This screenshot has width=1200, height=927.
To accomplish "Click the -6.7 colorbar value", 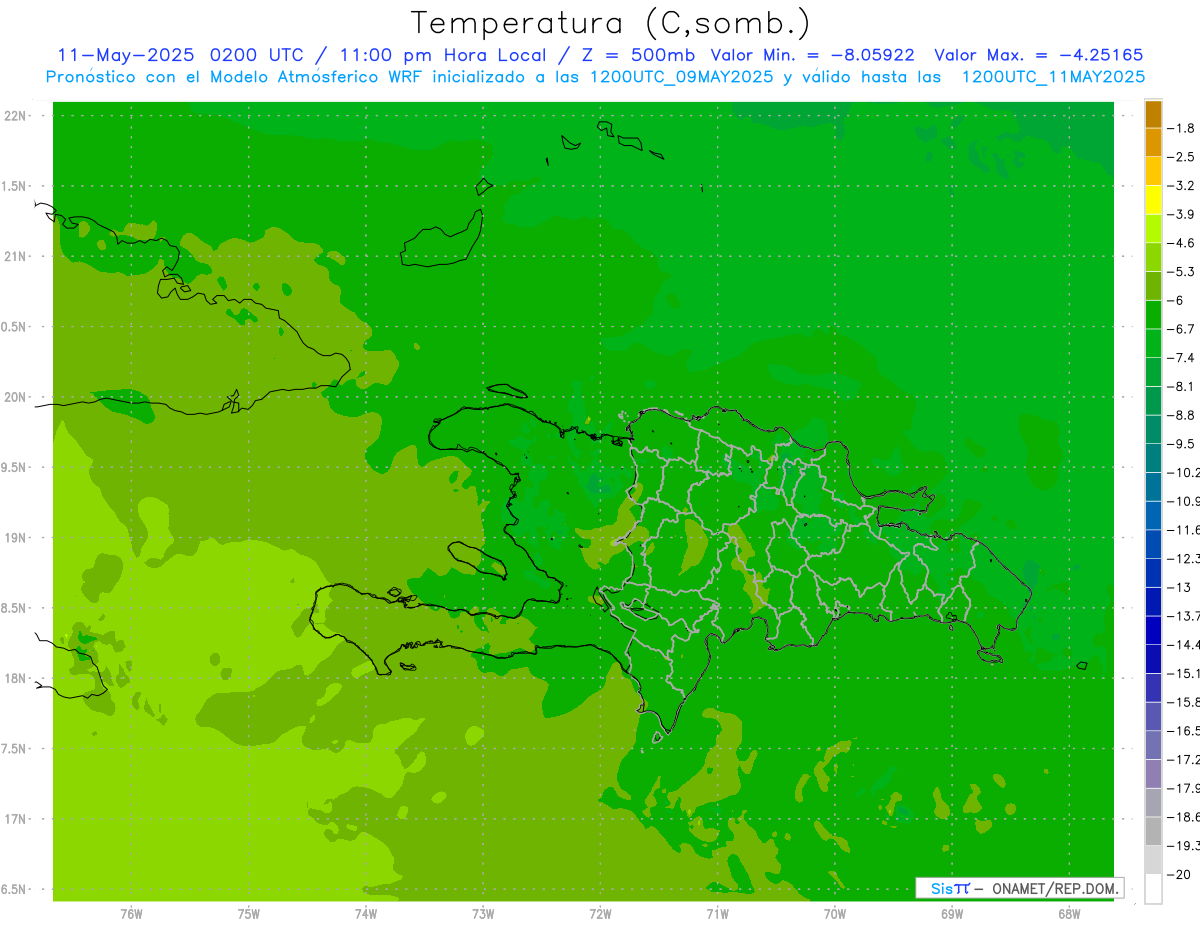I will [1181, 329].
